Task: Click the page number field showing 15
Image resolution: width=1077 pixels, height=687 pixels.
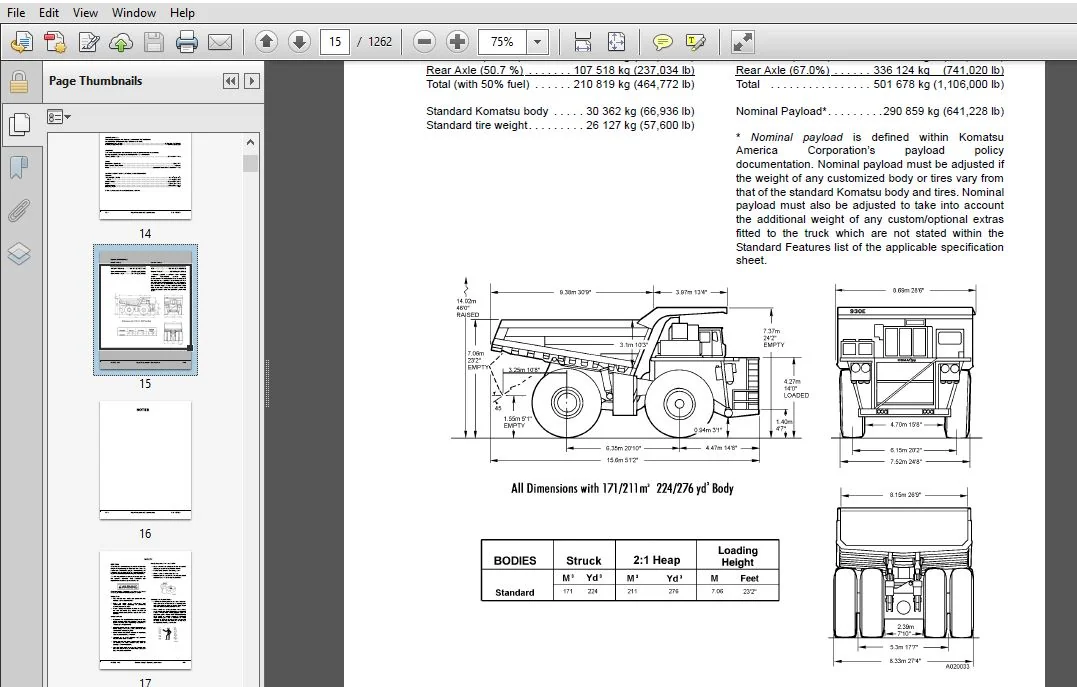Action: tap(335, 42)
